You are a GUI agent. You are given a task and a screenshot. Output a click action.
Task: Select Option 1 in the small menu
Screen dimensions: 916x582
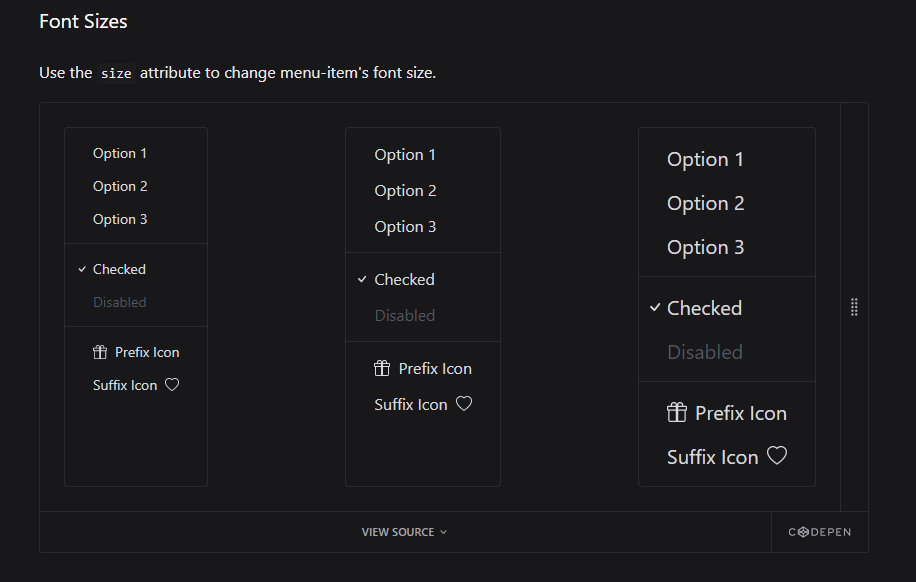(119, 152)
